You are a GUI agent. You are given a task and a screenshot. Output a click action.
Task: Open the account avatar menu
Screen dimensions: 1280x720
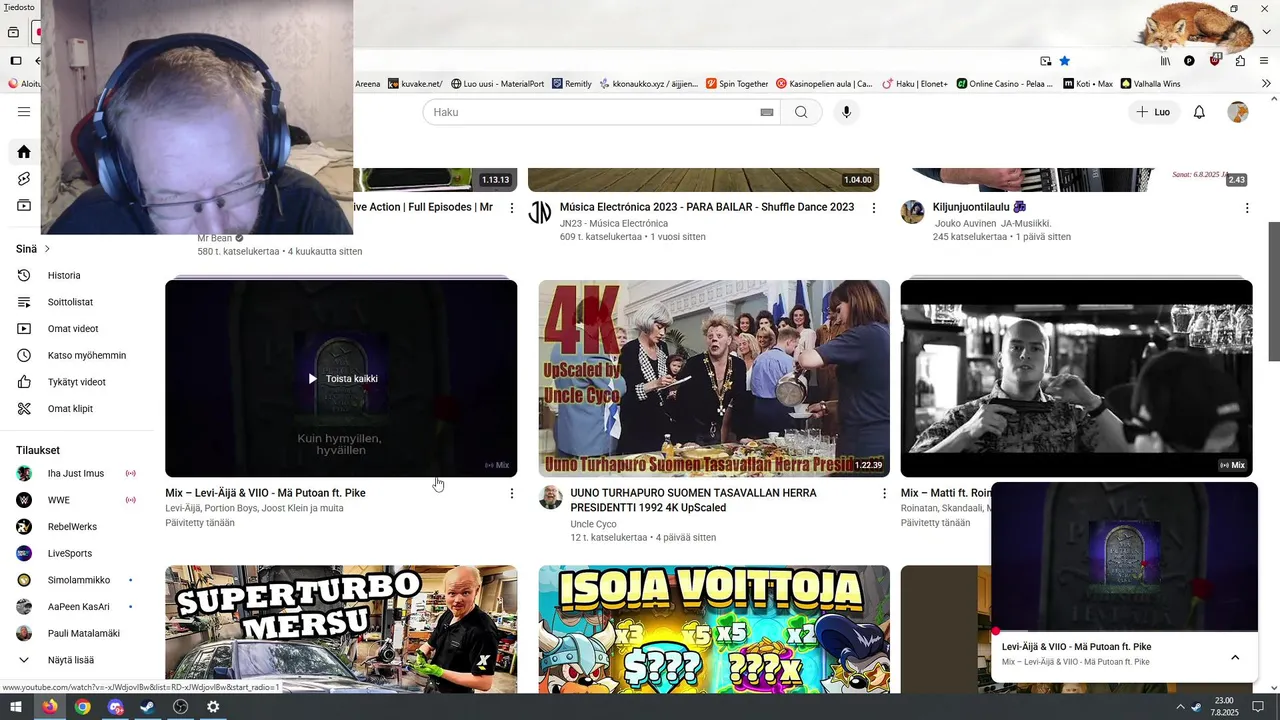[1238, 112]
